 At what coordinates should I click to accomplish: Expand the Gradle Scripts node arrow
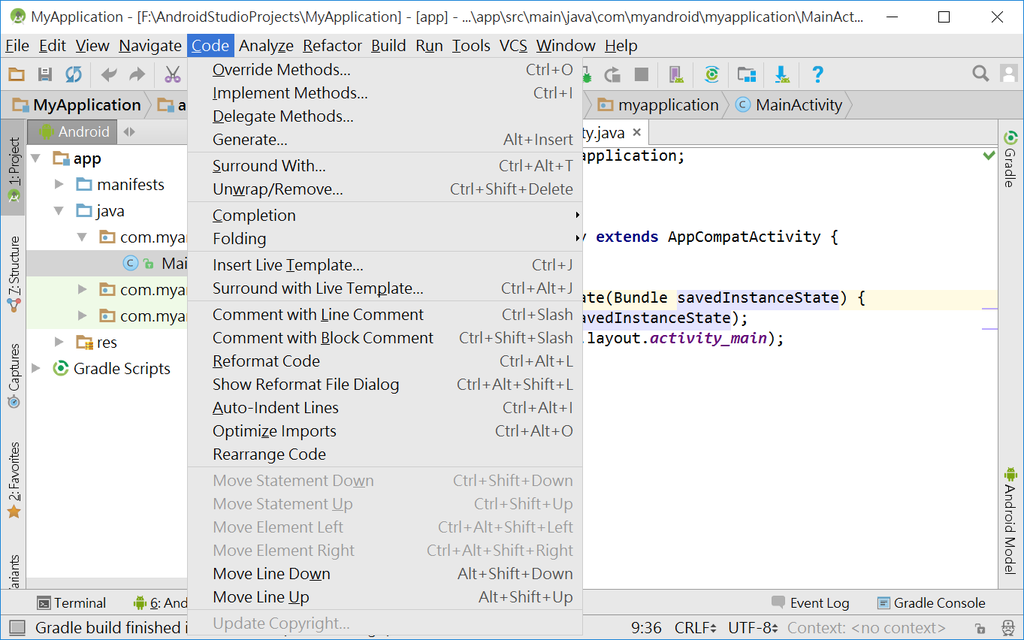click(37, 368)
